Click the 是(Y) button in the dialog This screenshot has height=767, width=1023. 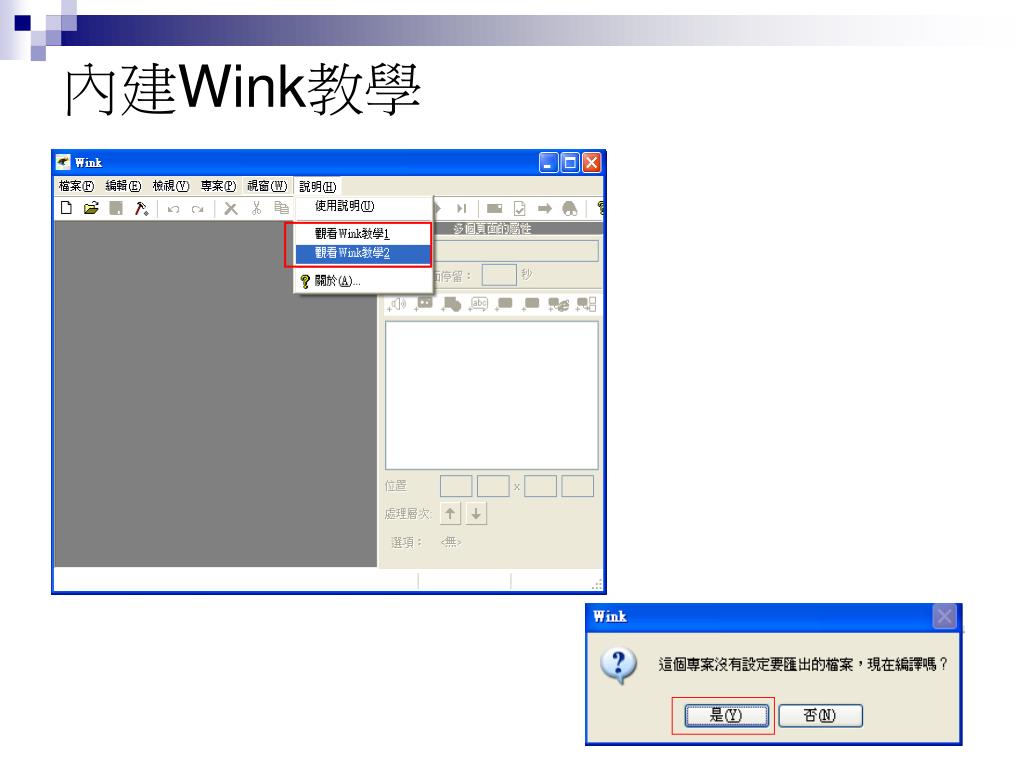pos(726,715)
